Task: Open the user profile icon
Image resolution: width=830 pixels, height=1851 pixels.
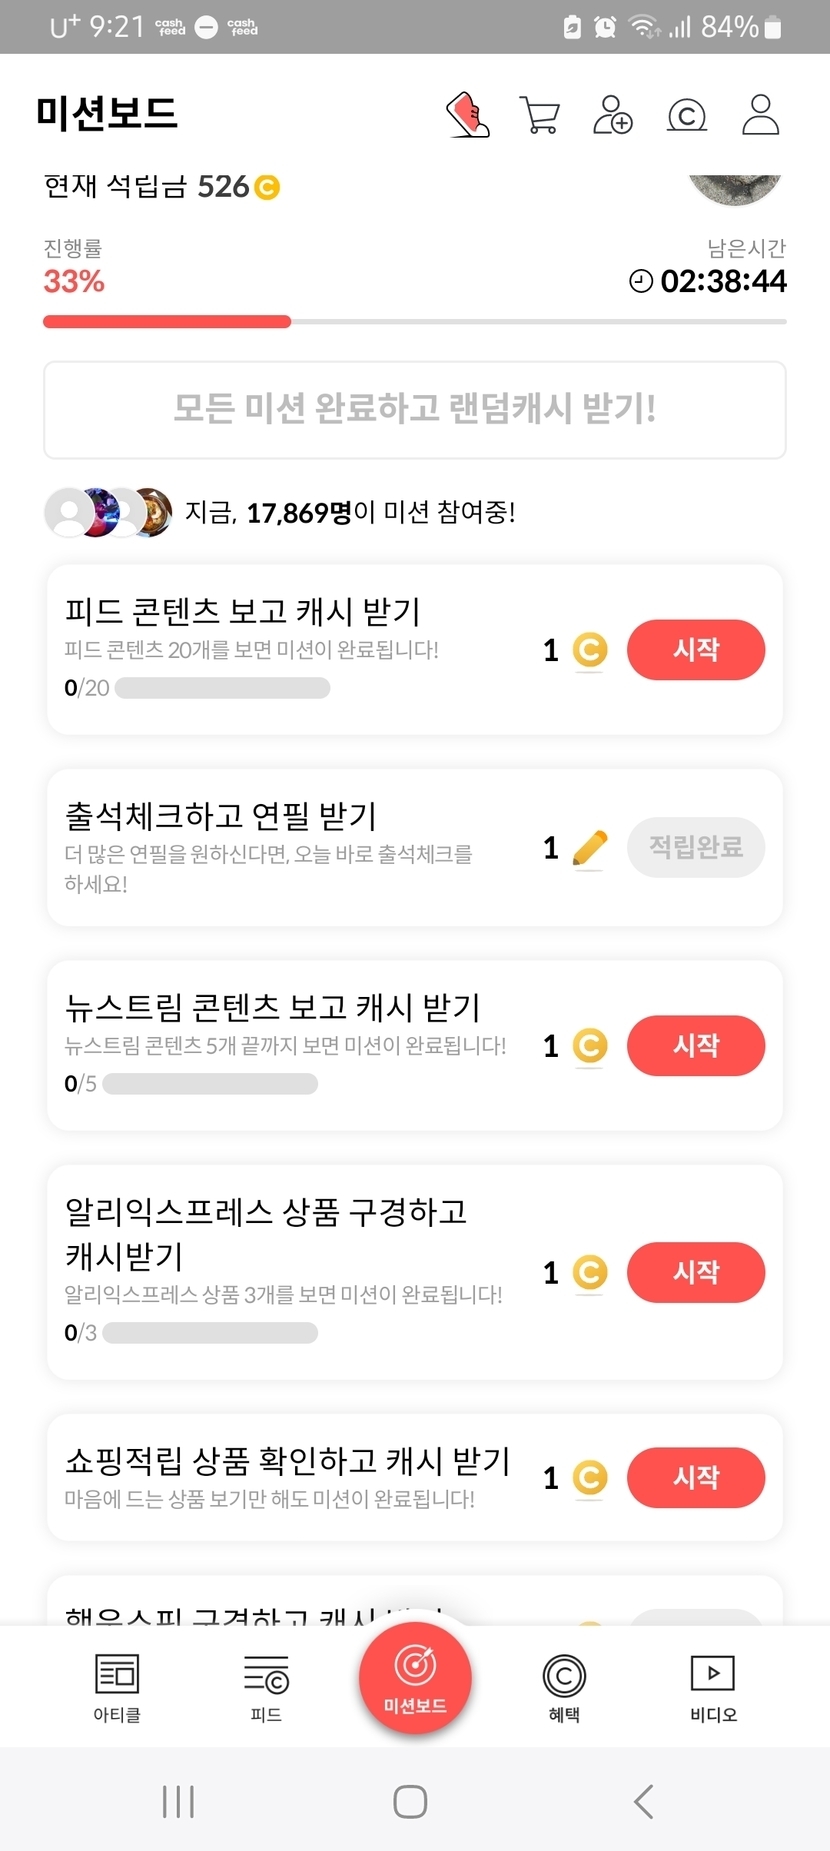Action: point(760,115)
